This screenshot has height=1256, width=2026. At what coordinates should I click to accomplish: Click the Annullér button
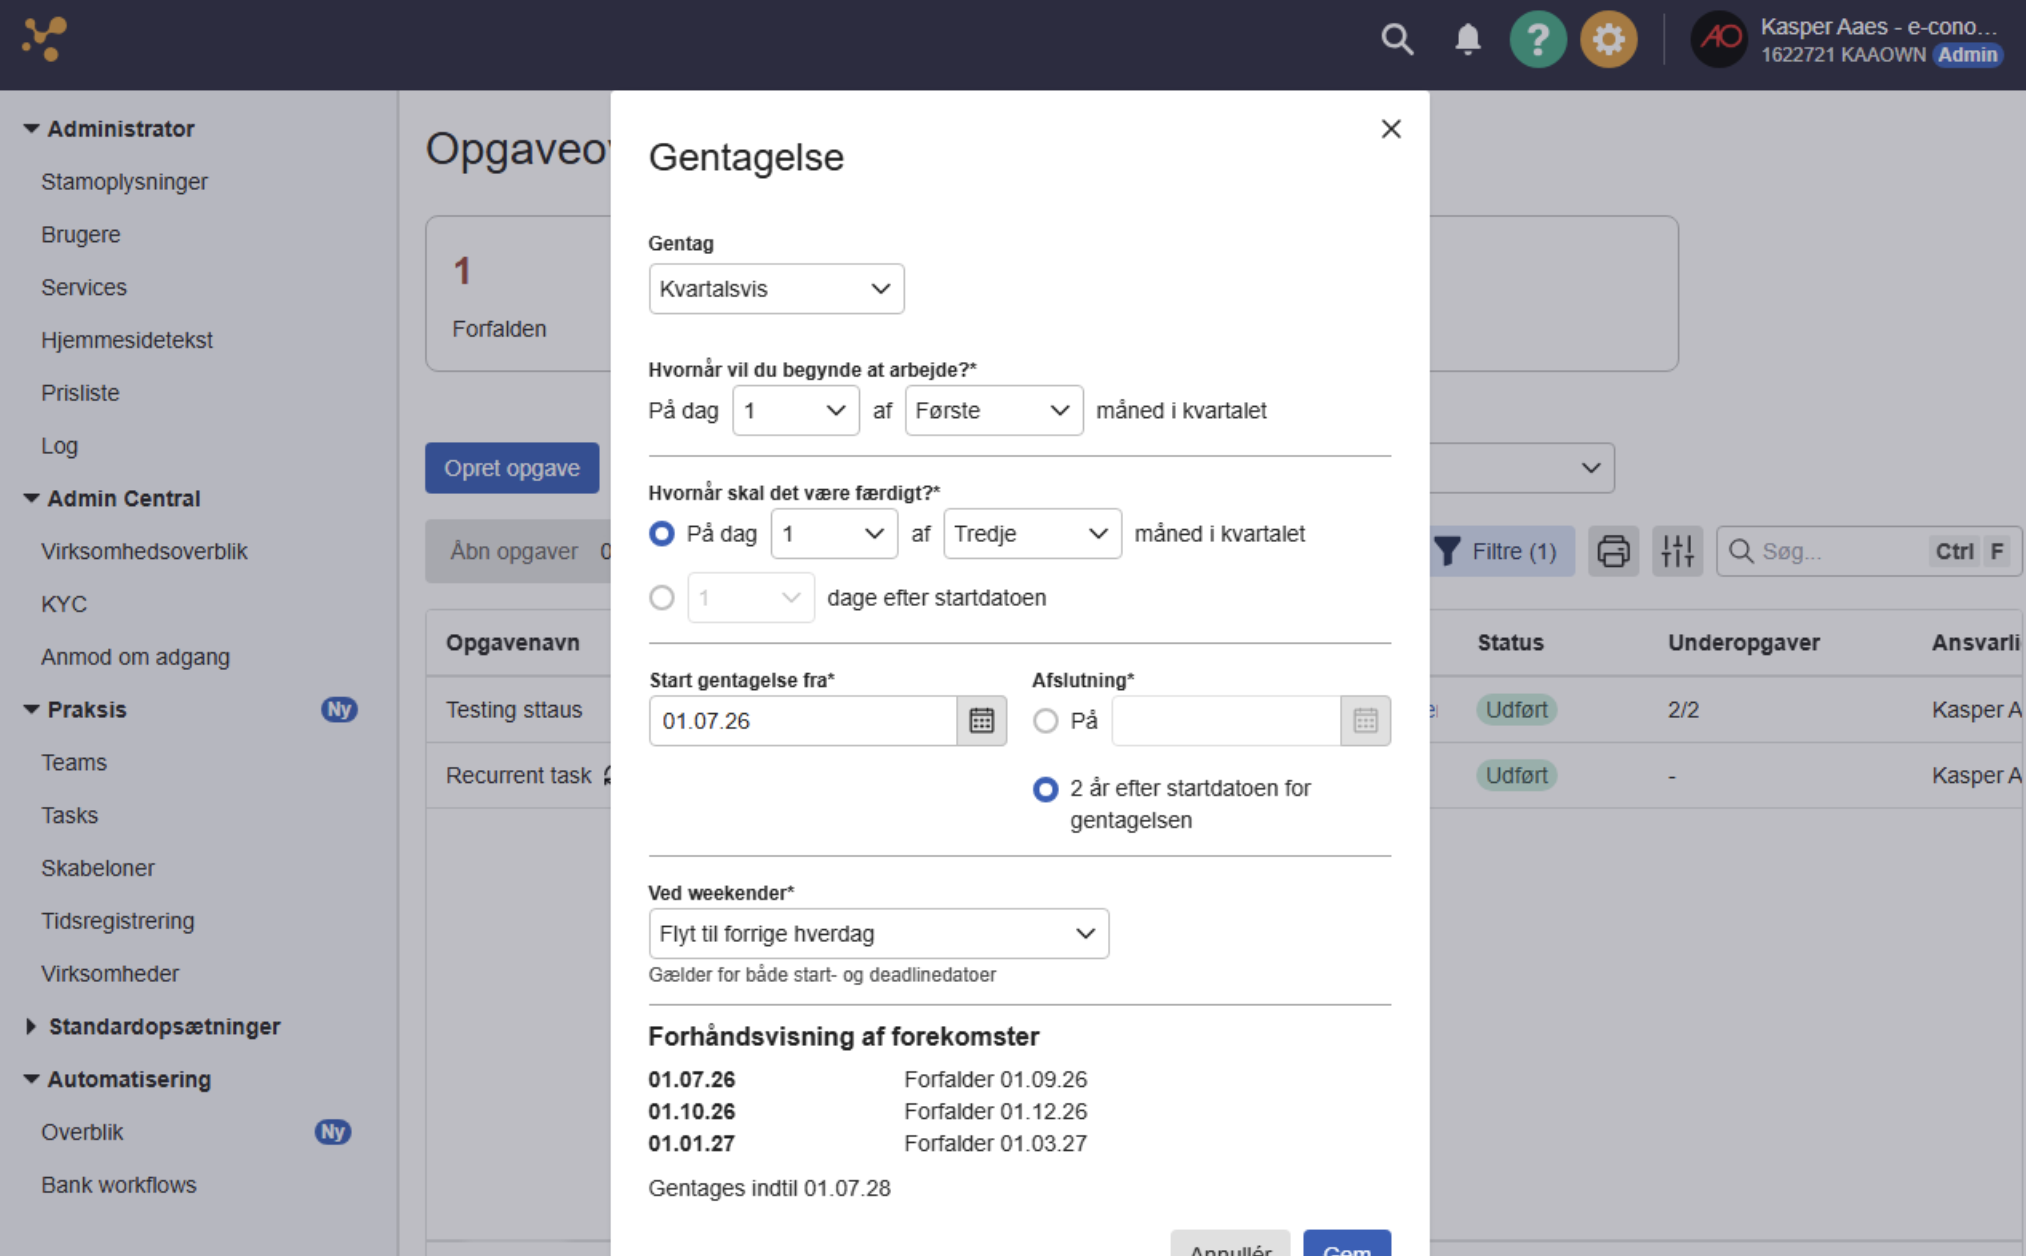[1230, 1243]
